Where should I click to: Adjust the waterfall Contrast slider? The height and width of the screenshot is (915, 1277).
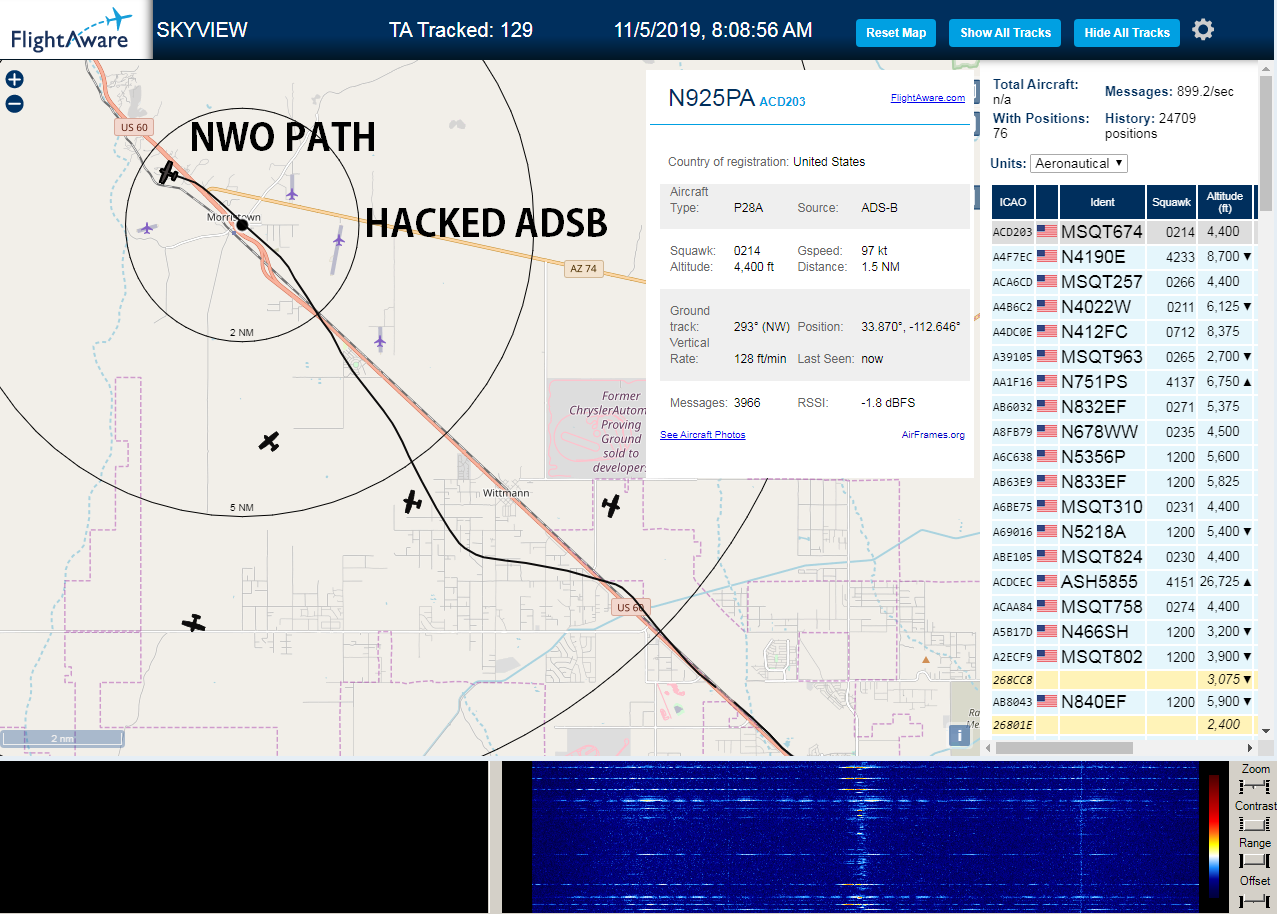(x=1254, y=824)
